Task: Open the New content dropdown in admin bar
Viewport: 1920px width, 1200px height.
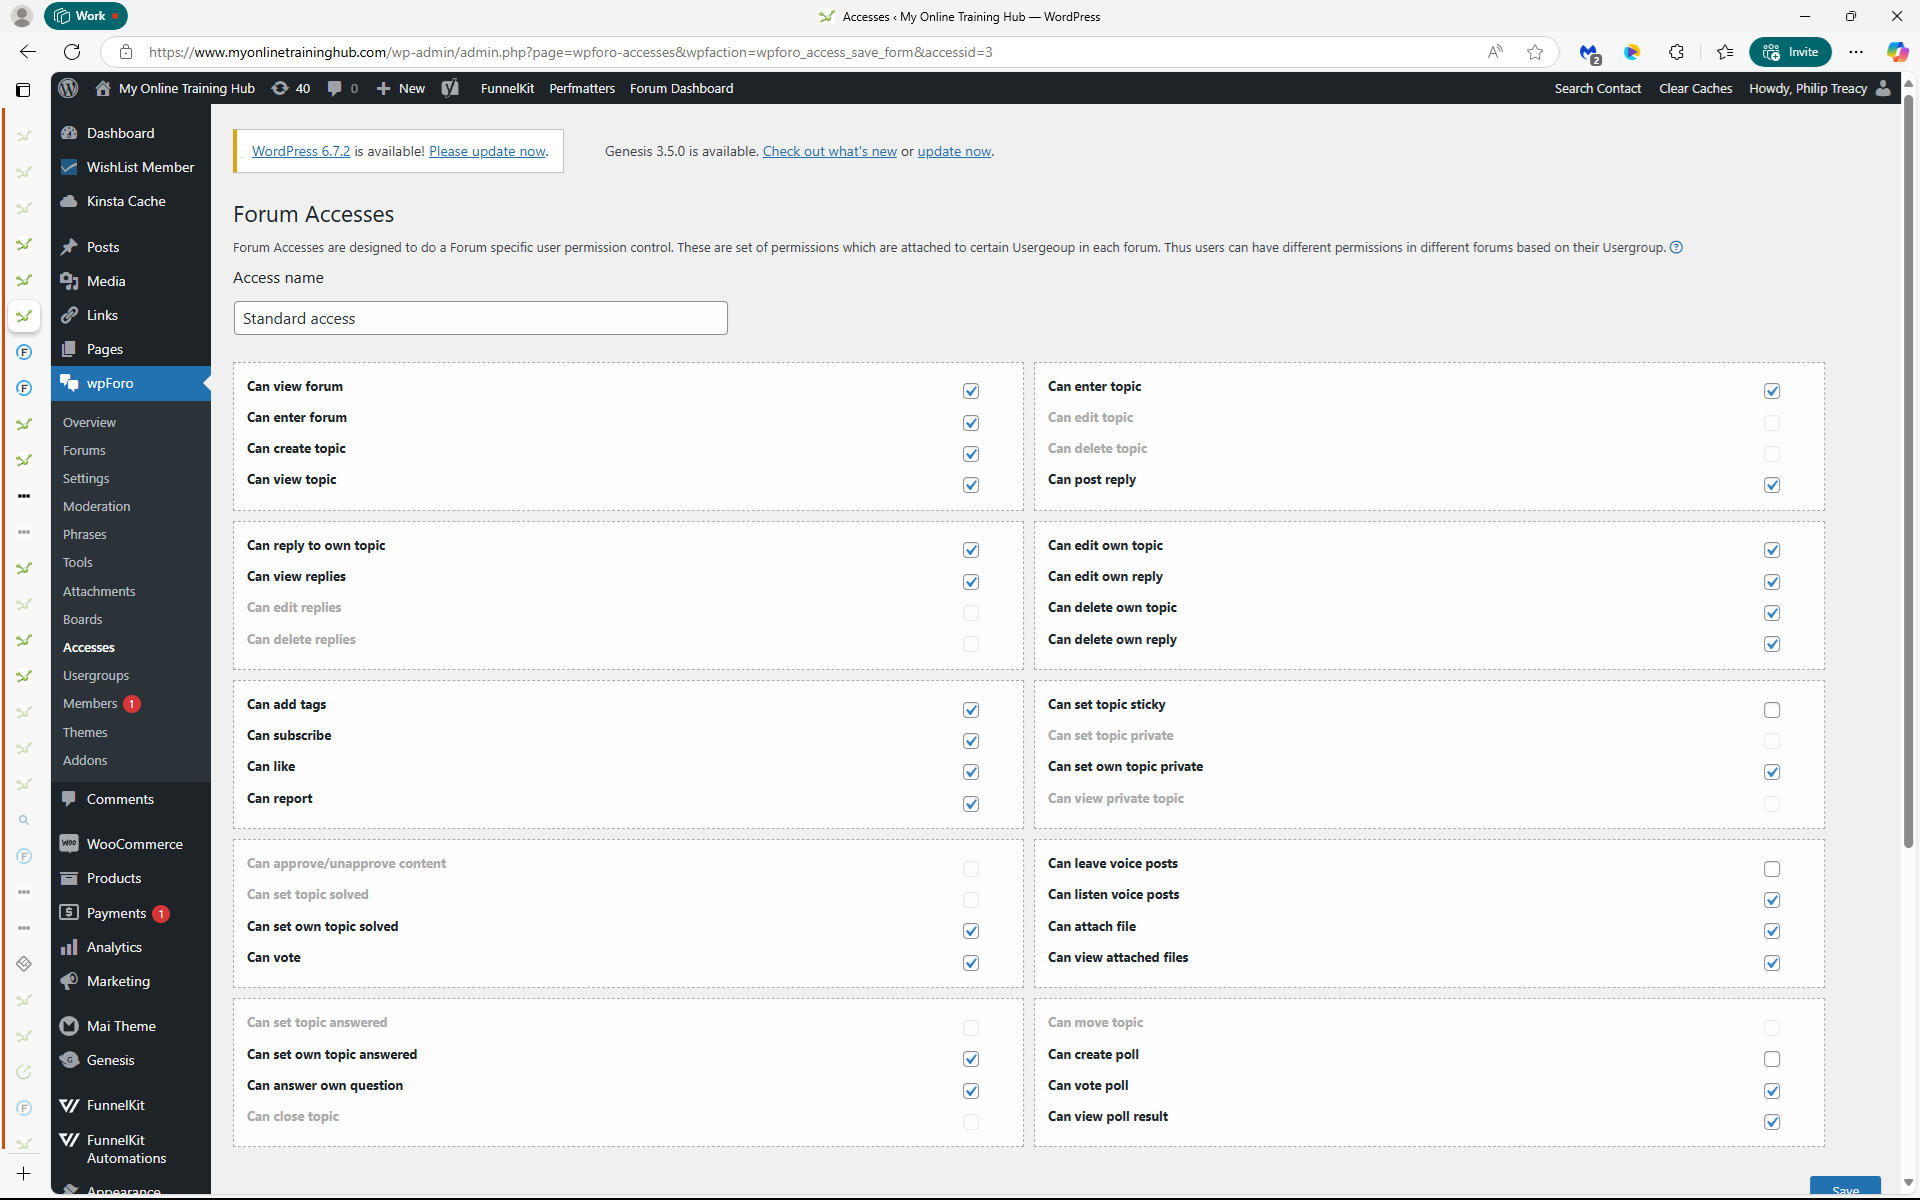Action: pyautogui.click(x=401, y=88)
